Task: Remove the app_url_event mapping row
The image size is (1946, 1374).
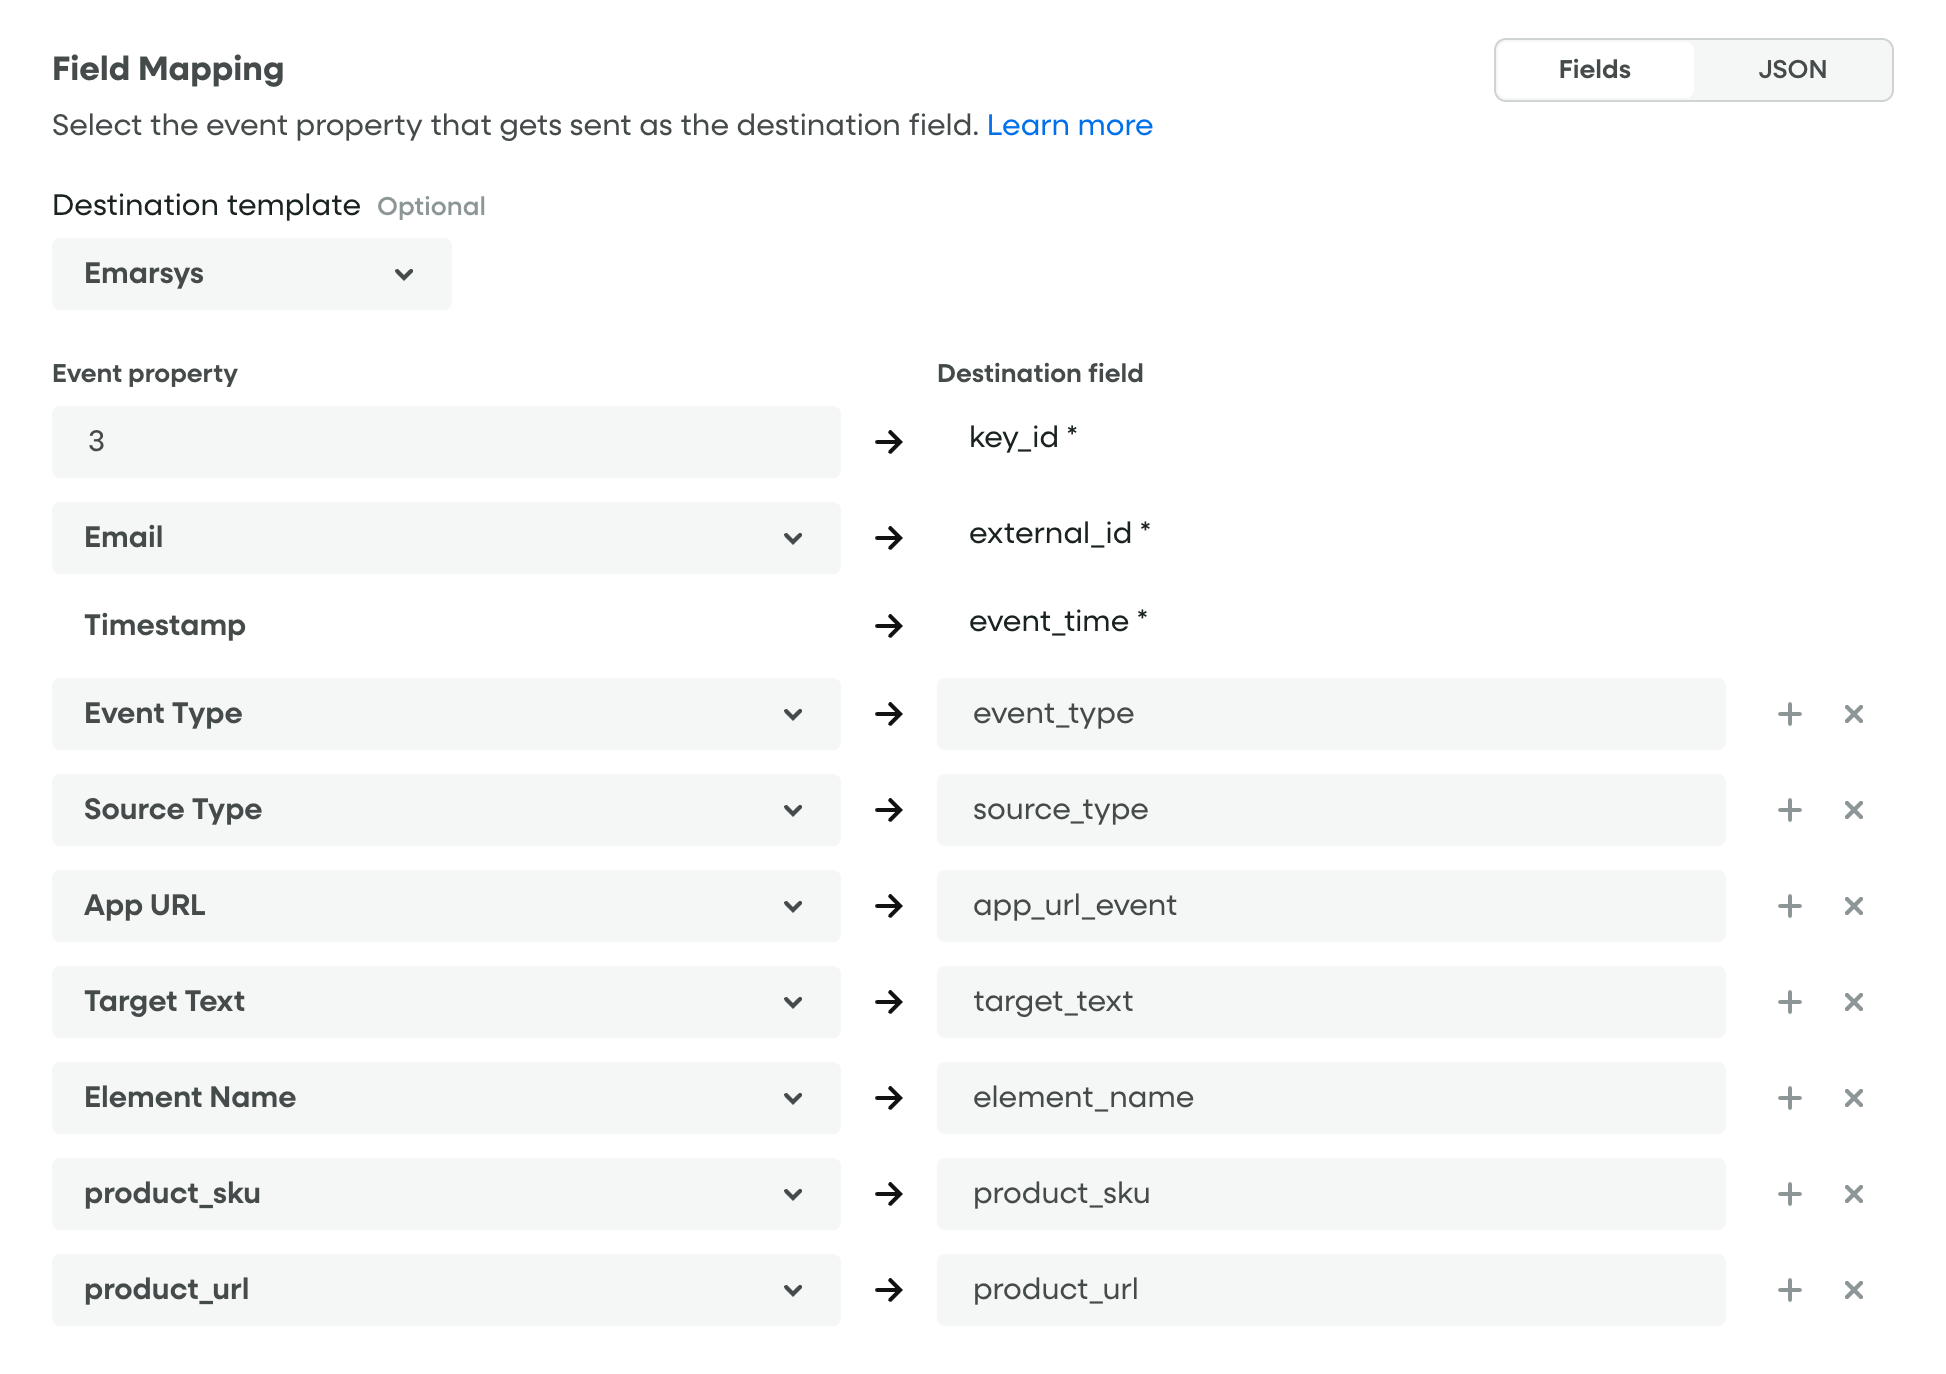Action: [1853, 906]
